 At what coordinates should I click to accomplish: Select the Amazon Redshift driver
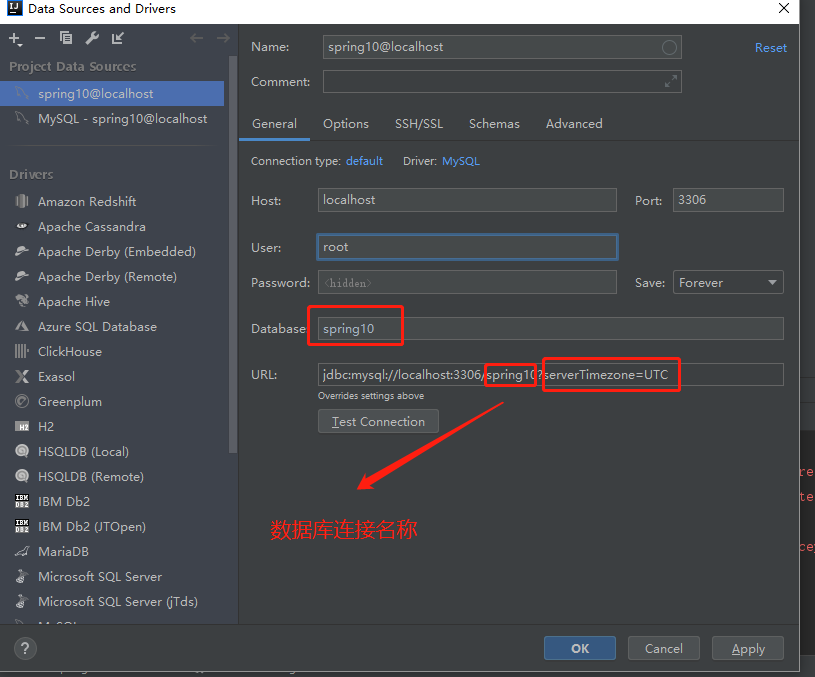pyautogui.click(x=88, y=201)
